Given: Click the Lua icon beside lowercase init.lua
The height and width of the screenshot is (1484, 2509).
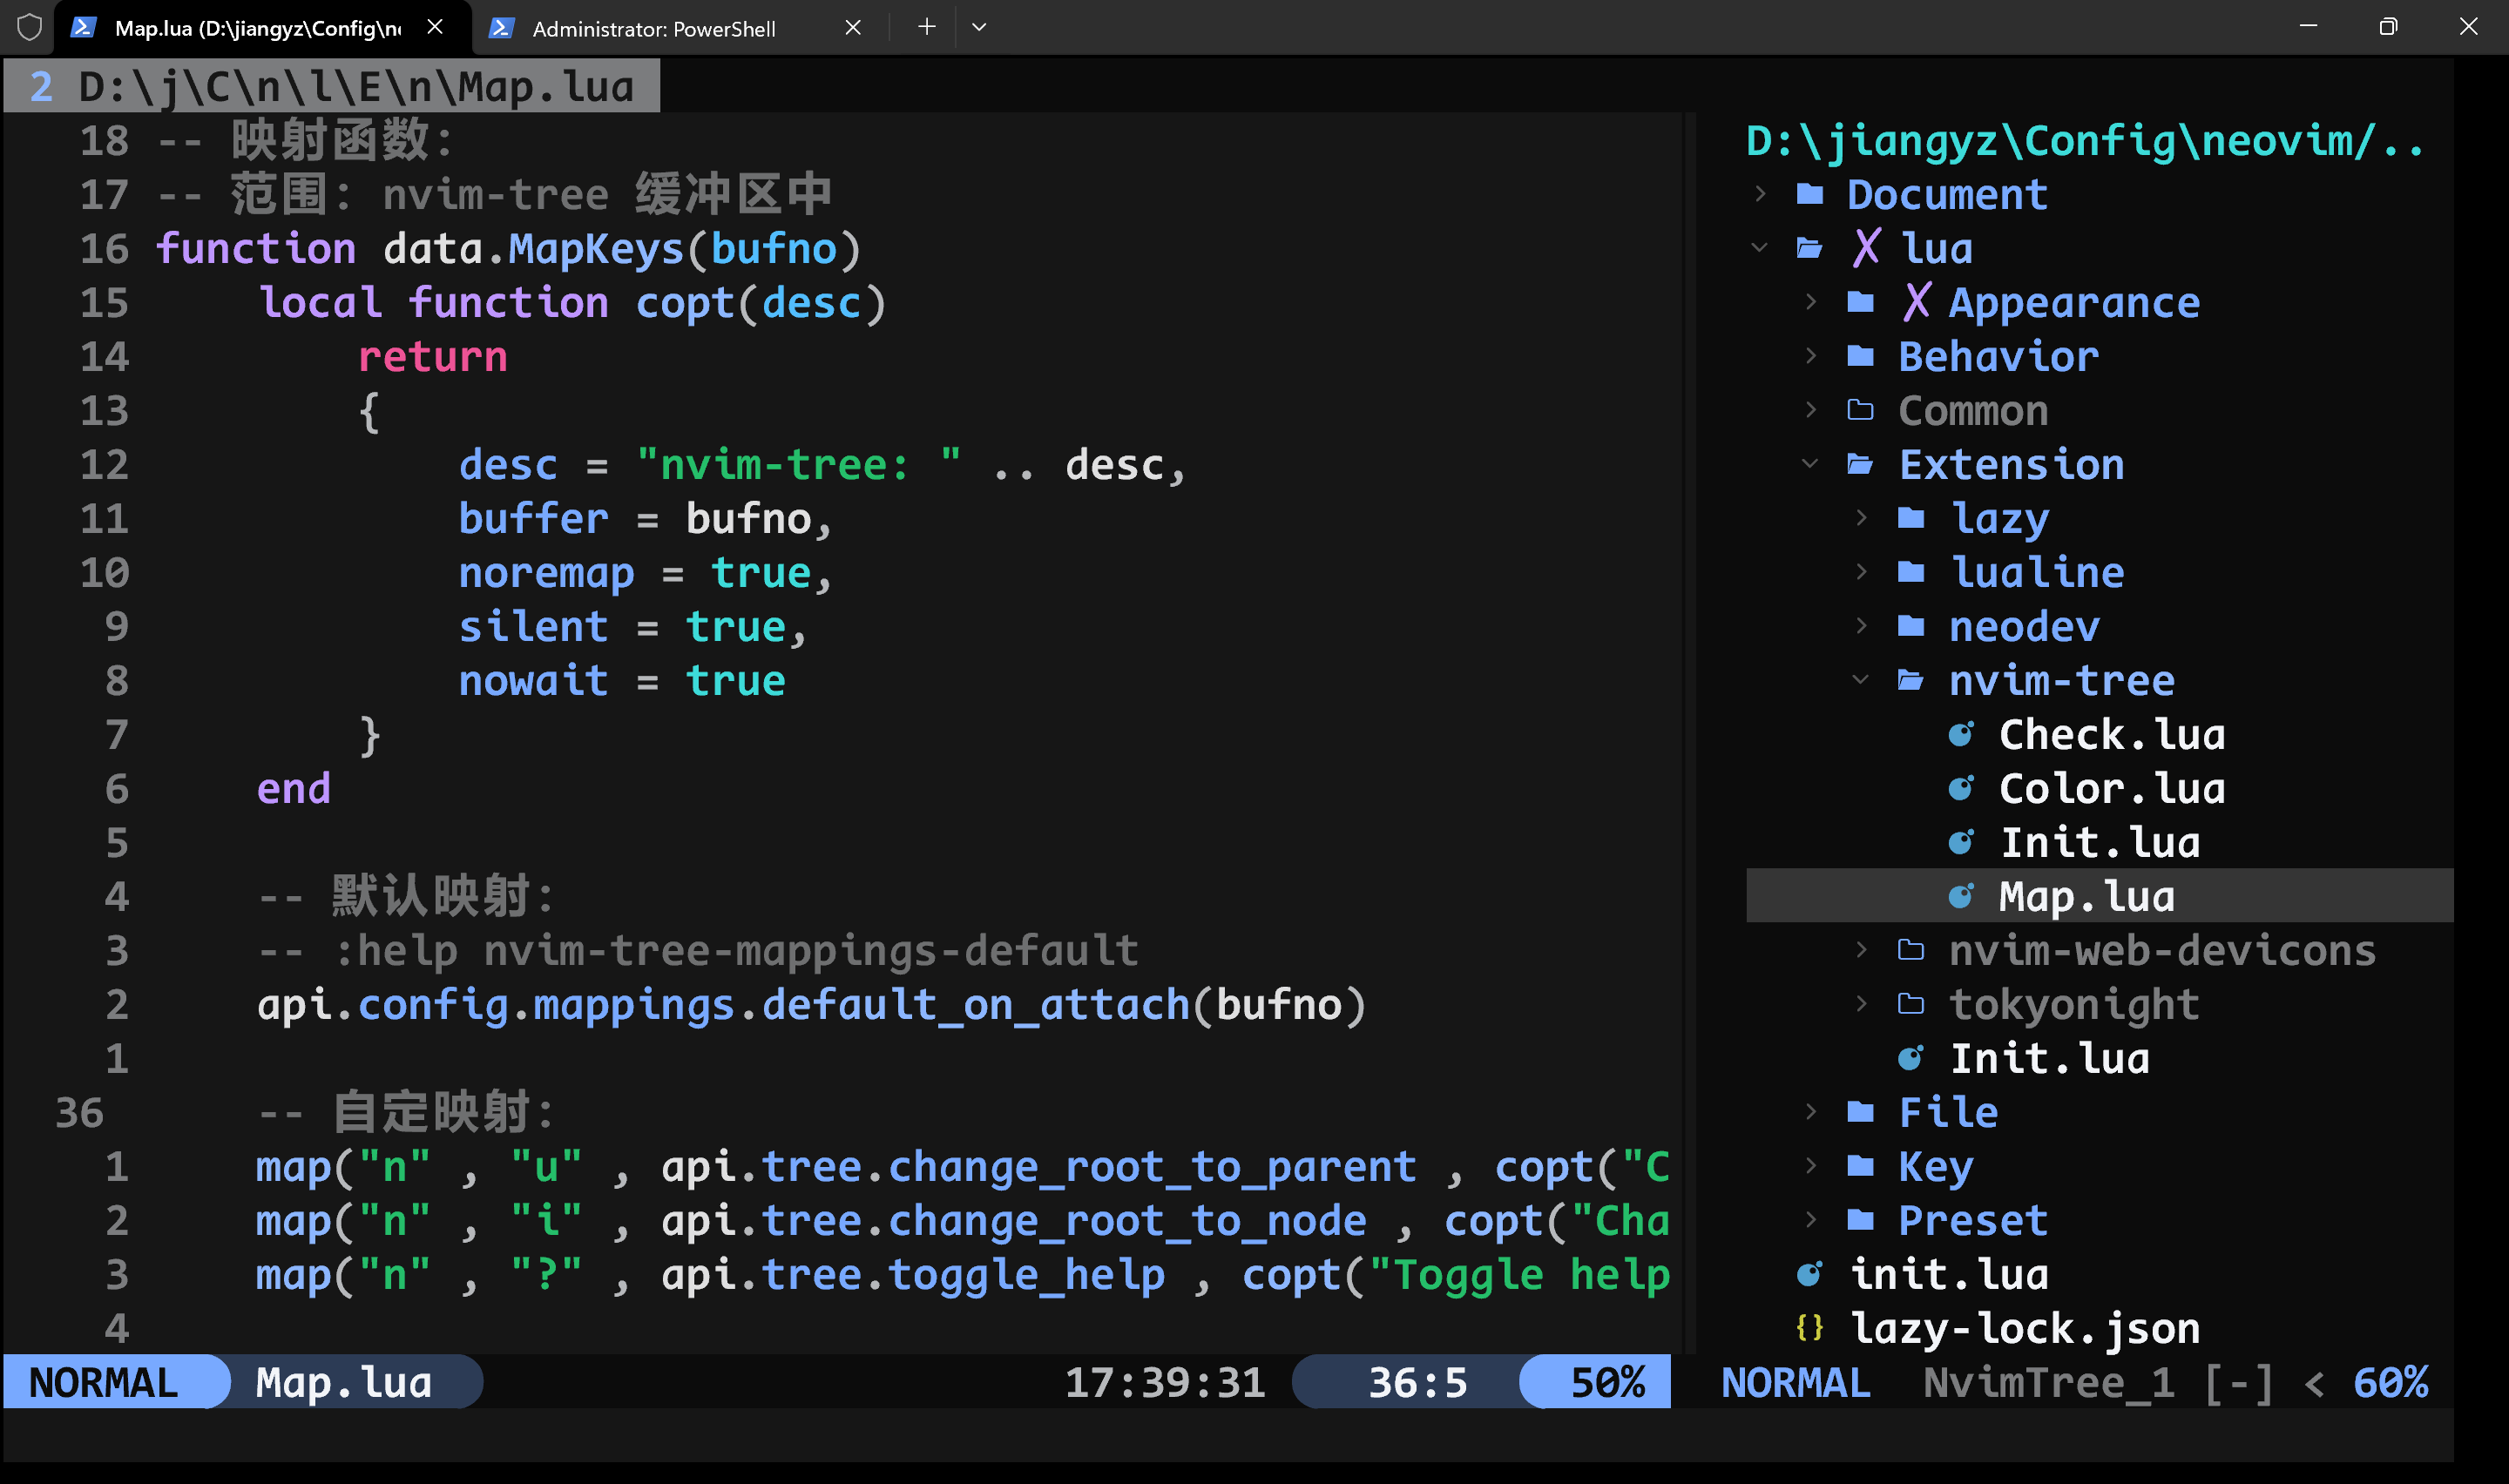Looking at the screenshot, I should (1810, 1274).
